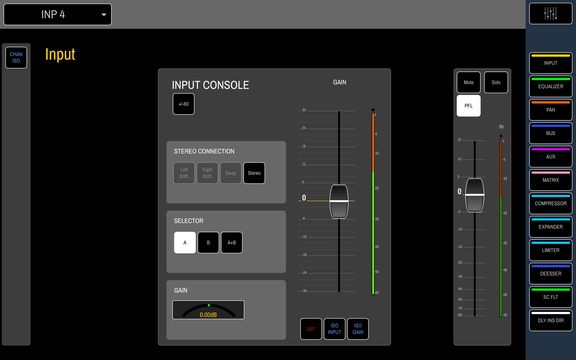This screenshot has width=576, height=360.
Task: Open the DEESSER section
Action: (550, 274)
